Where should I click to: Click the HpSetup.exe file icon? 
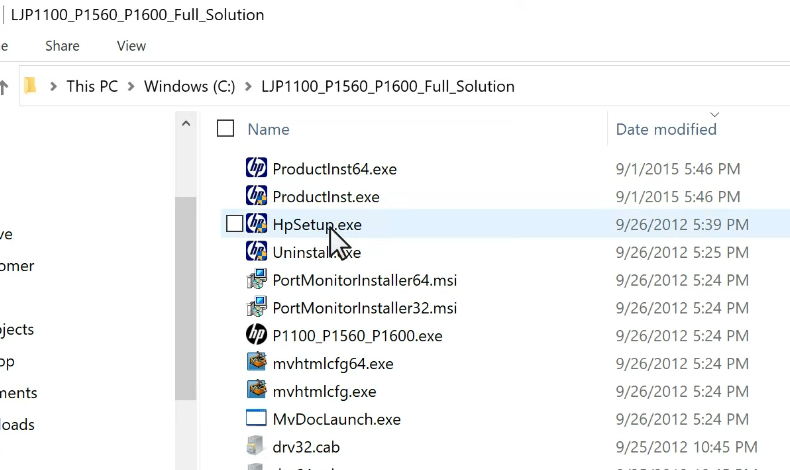(x=256, y=223)
